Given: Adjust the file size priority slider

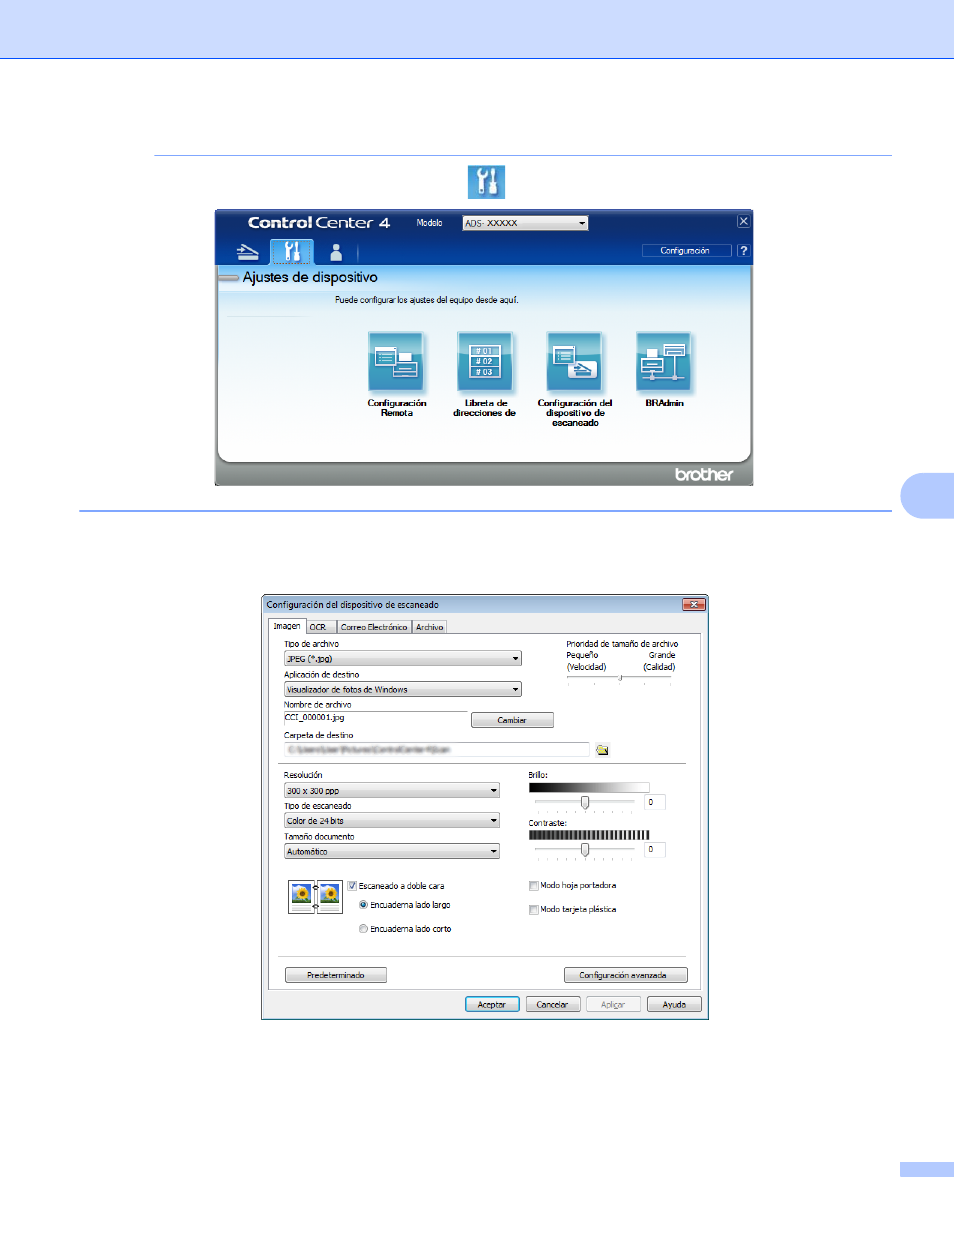Looking at the screenshot, I should click(620, 678).
